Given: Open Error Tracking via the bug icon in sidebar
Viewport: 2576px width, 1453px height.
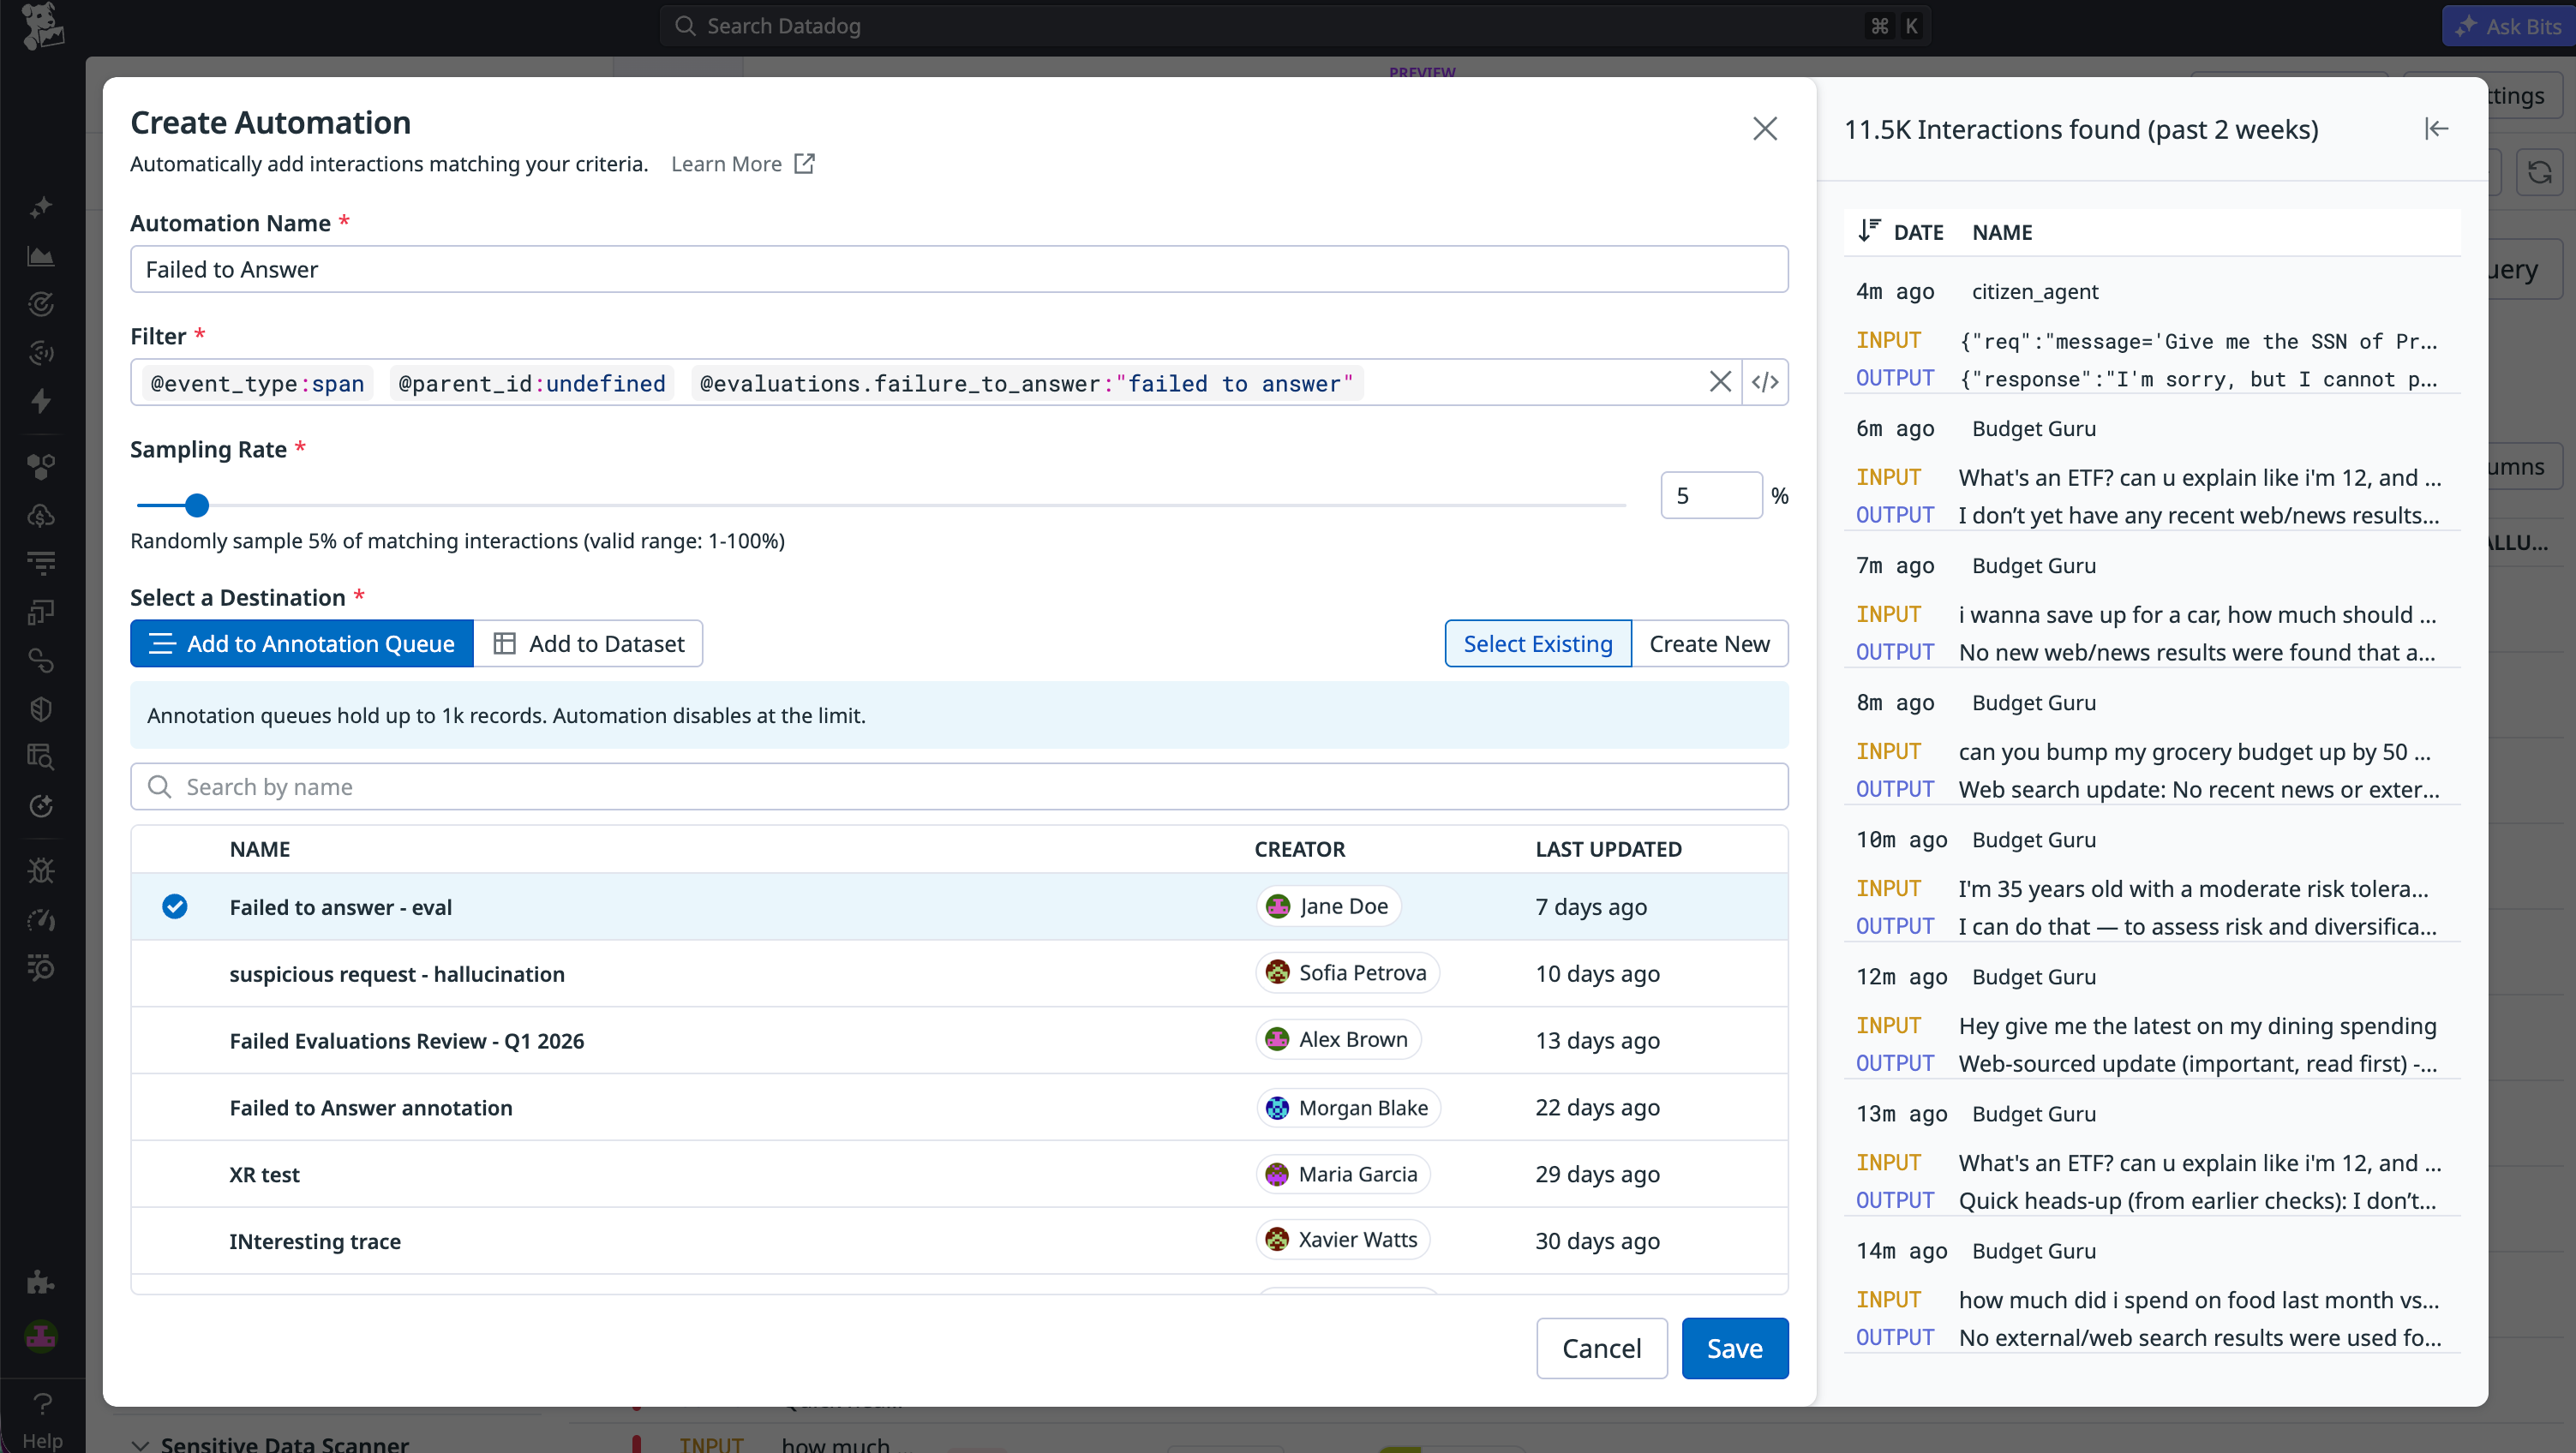Looking at the screenshot, I should tap(41, 870).
